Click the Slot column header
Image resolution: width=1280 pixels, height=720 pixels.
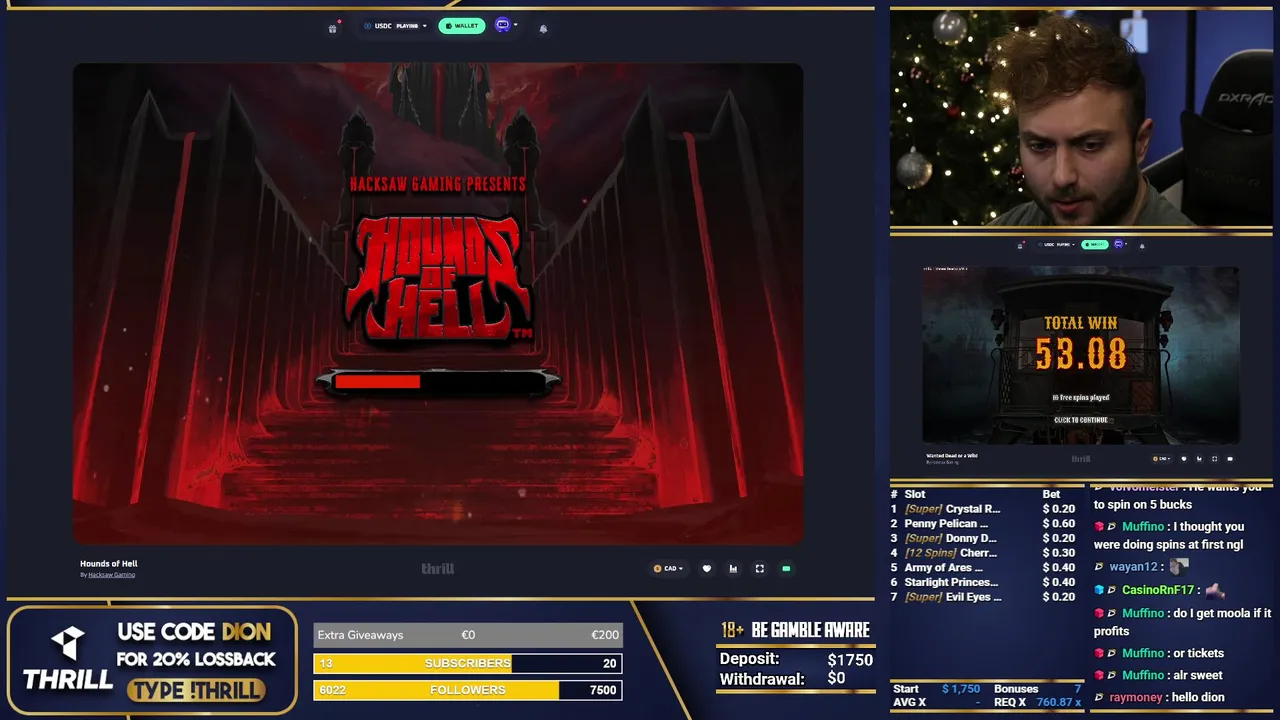tap(915, 494)
